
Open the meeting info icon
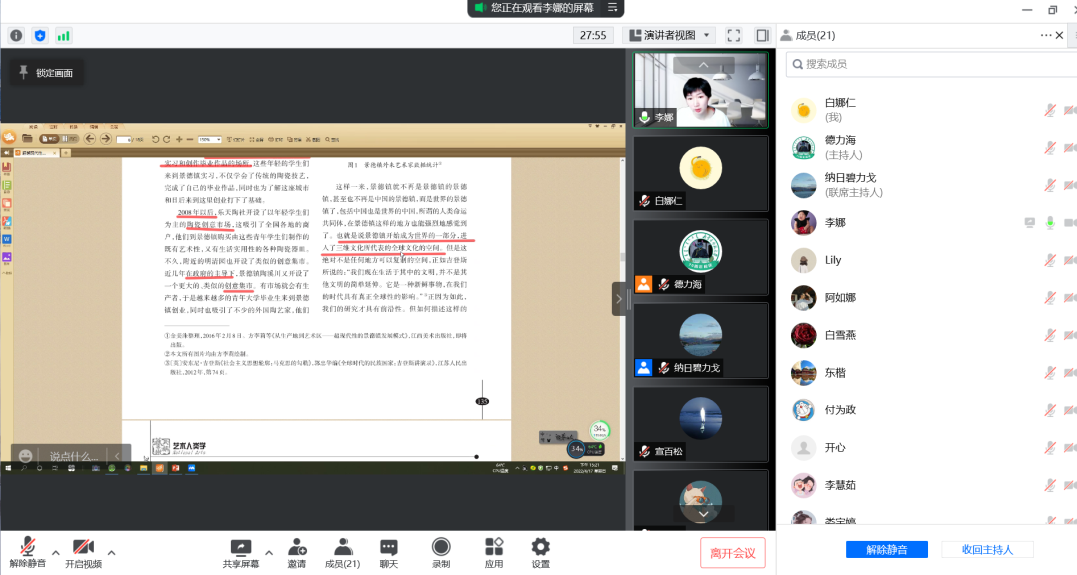click(x=16, y=35)
